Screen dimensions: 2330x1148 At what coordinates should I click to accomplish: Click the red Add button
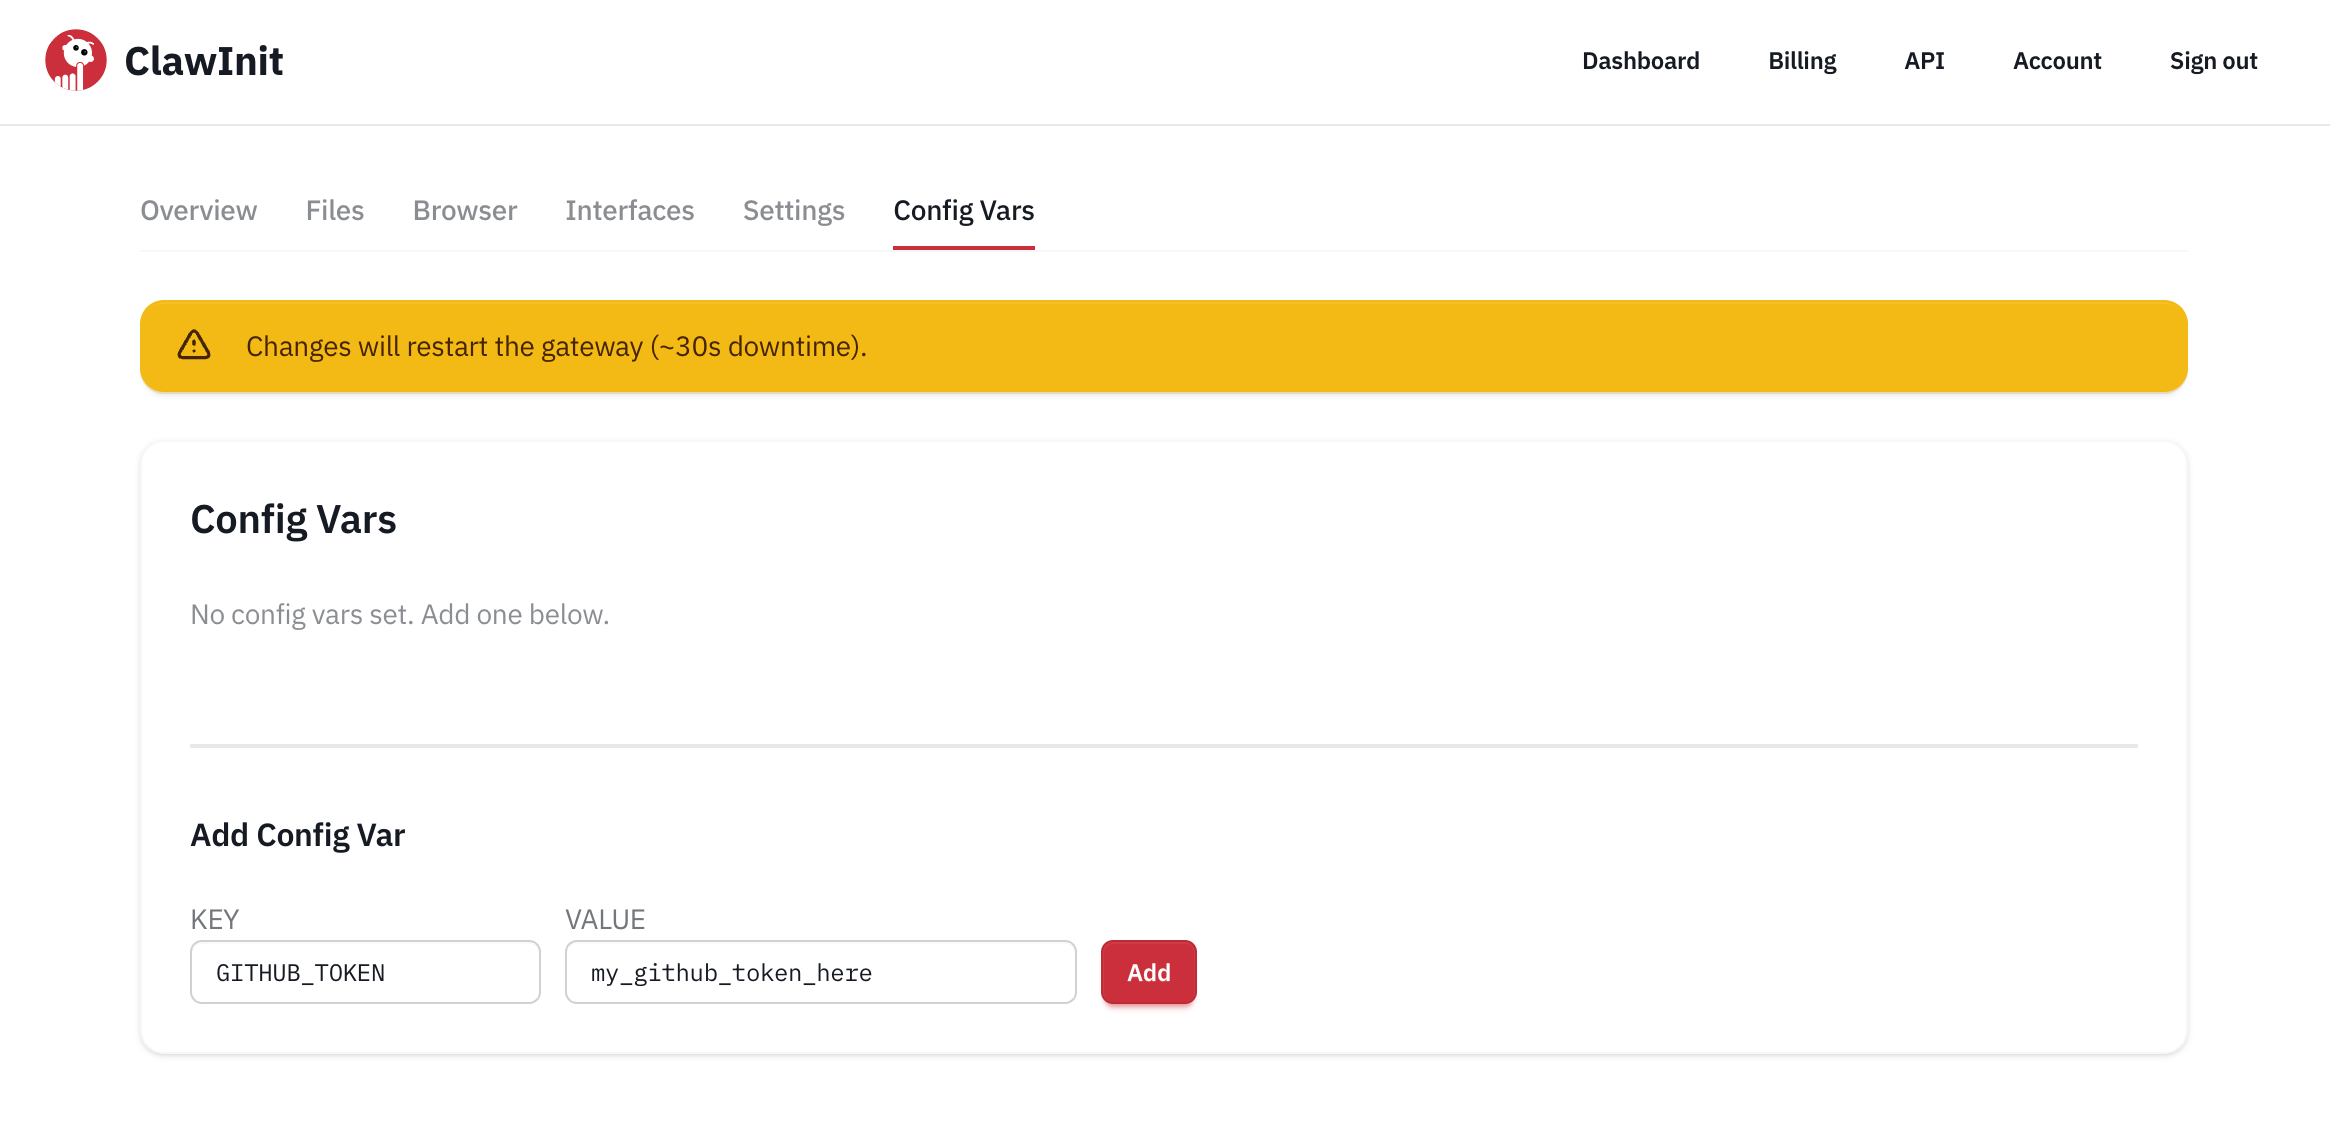[x=1148, y=971]
